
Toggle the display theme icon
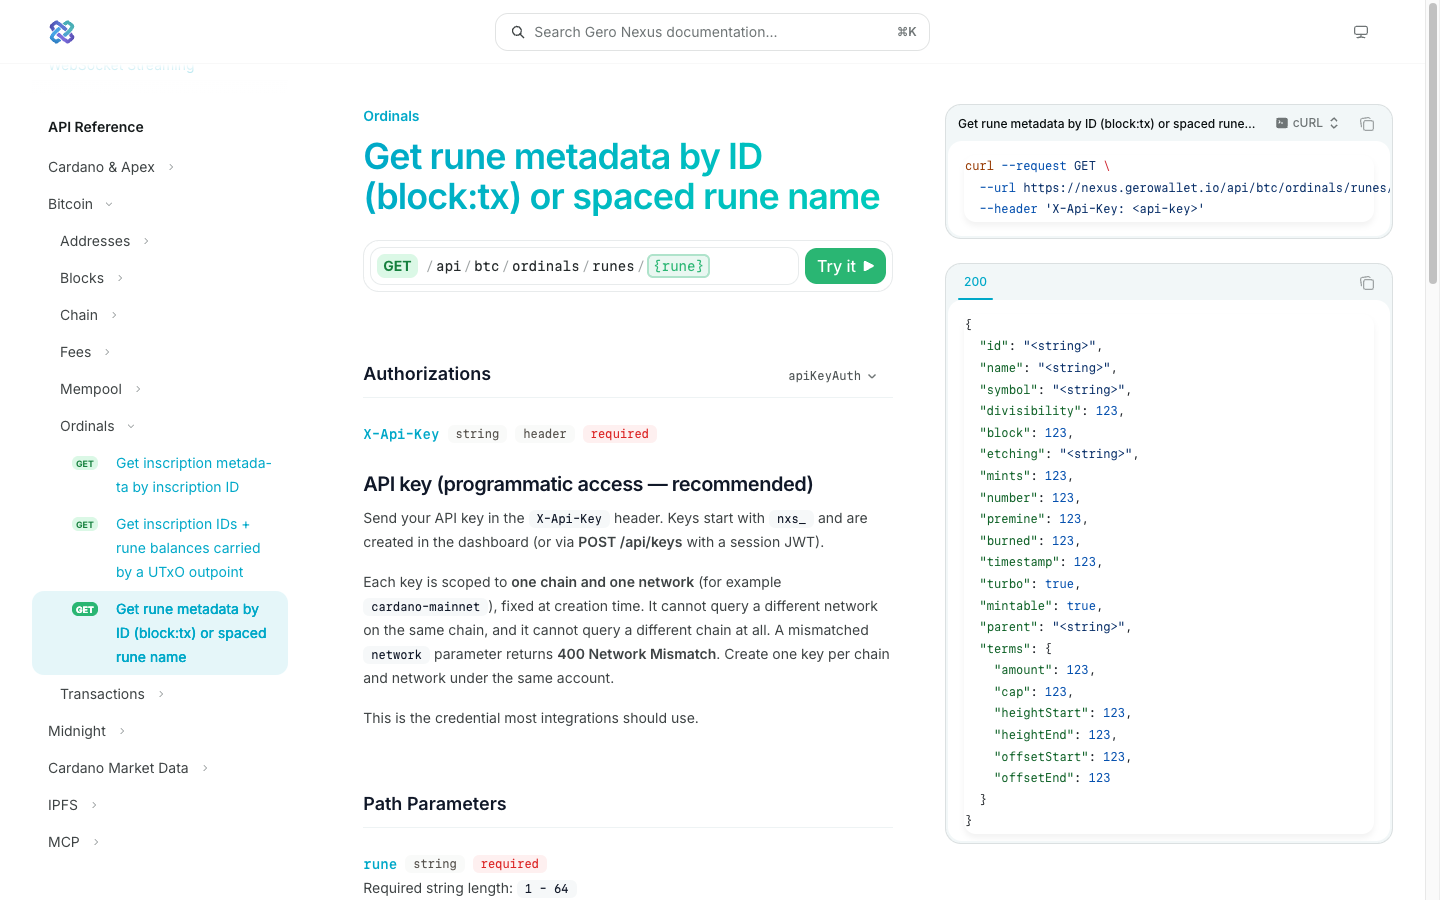pos(1361,32)
